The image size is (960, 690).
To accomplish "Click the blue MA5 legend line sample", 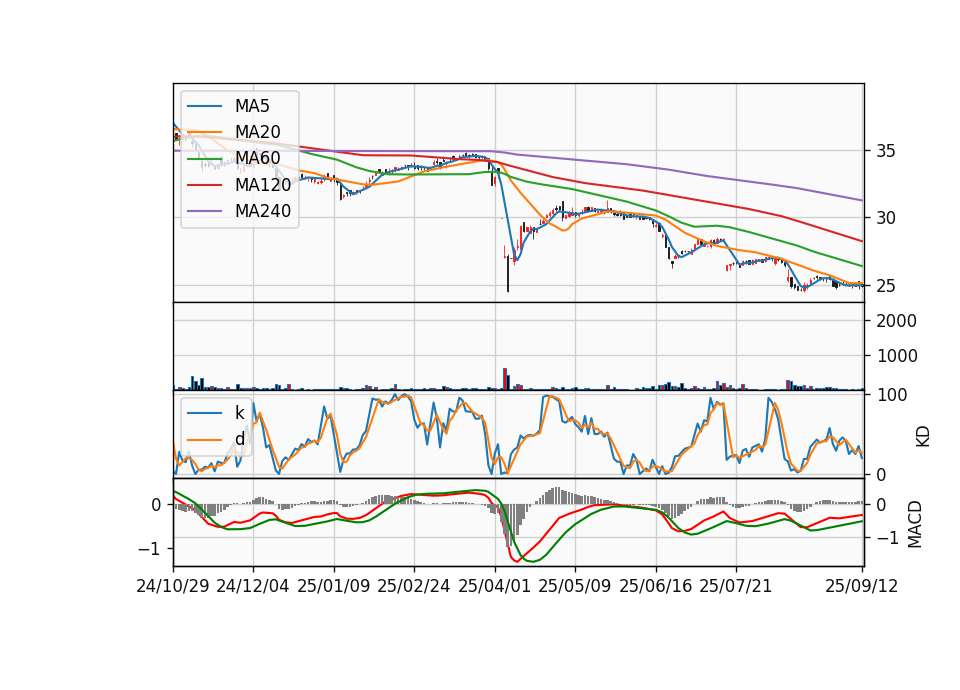I will pyautogui.click(x=204, y=107).
